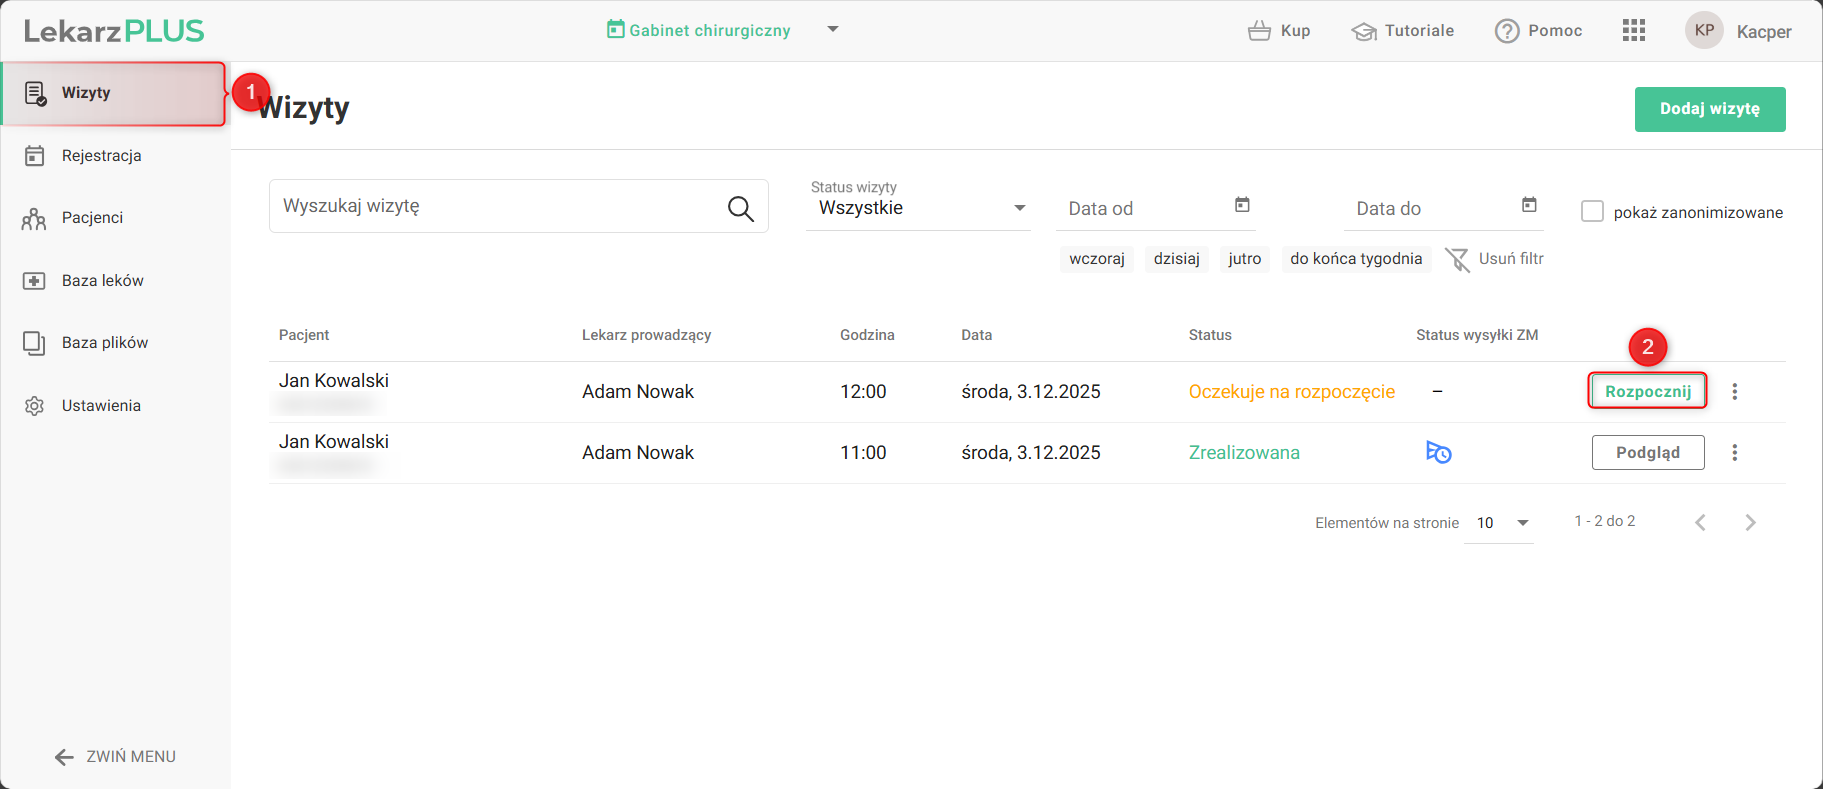Click the ZM shipment status icon
This screenshot has height=789, width=1823.
click(1438, 453)
